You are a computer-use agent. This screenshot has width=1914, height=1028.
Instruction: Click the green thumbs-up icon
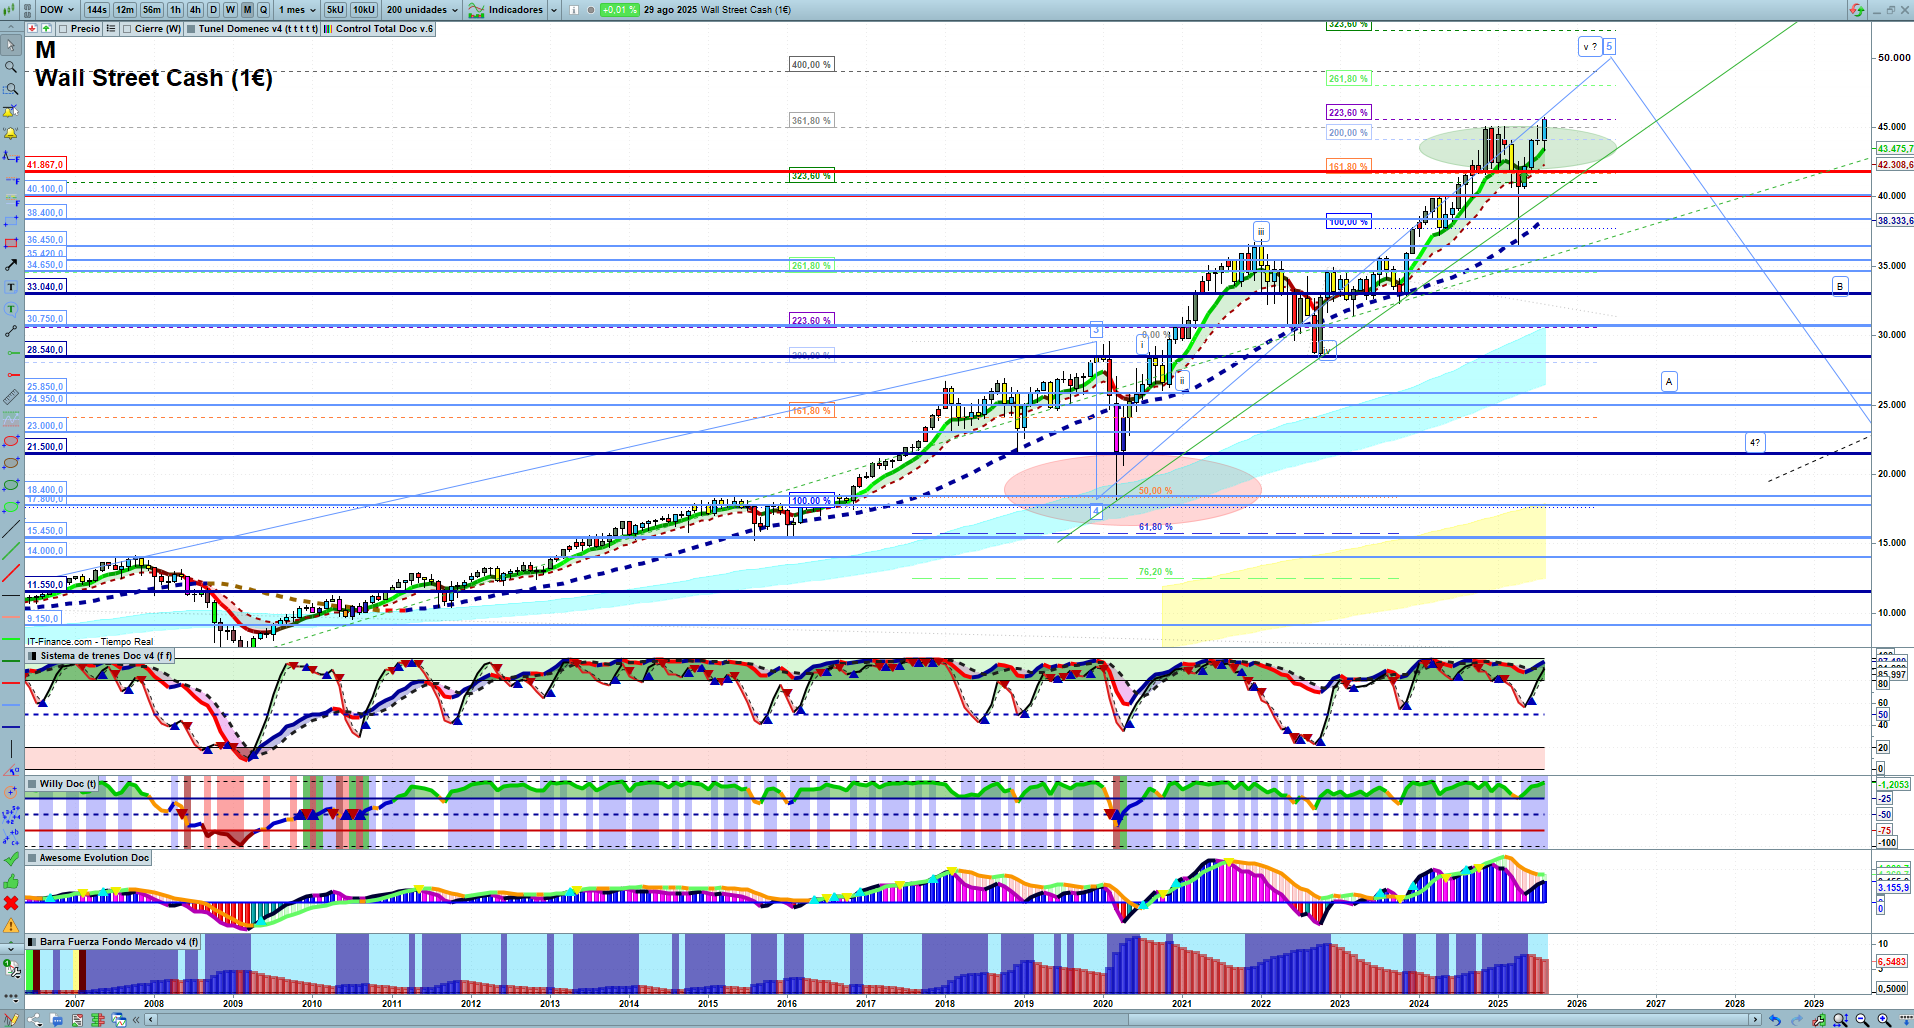pyautogui.click(x=11, y=881)
